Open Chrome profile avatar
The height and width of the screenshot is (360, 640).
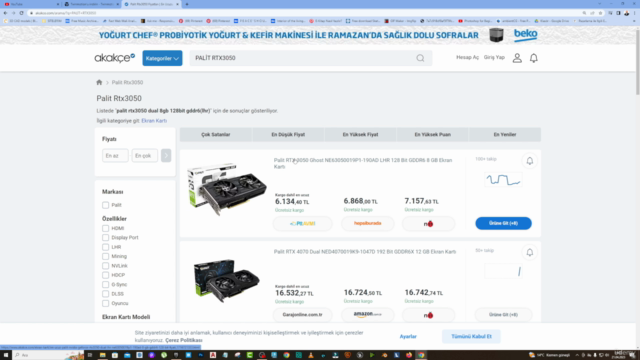(627, 13)
